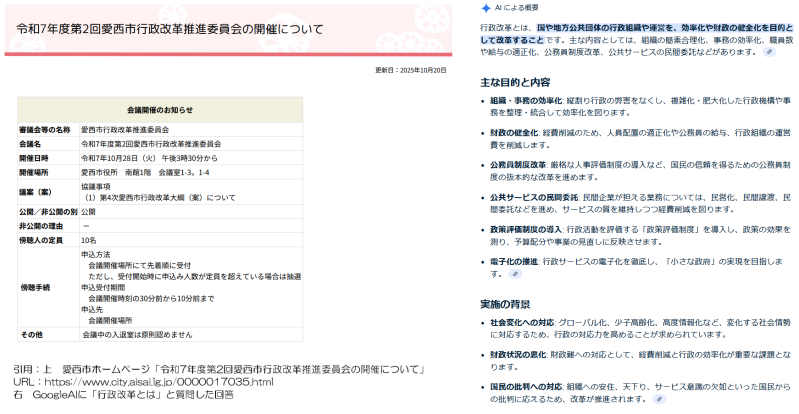Image resolution: width=799 pixels, height=414 pixels.
Task: Click the table header 会議開催のお知らせ
Action: point(160,110)
